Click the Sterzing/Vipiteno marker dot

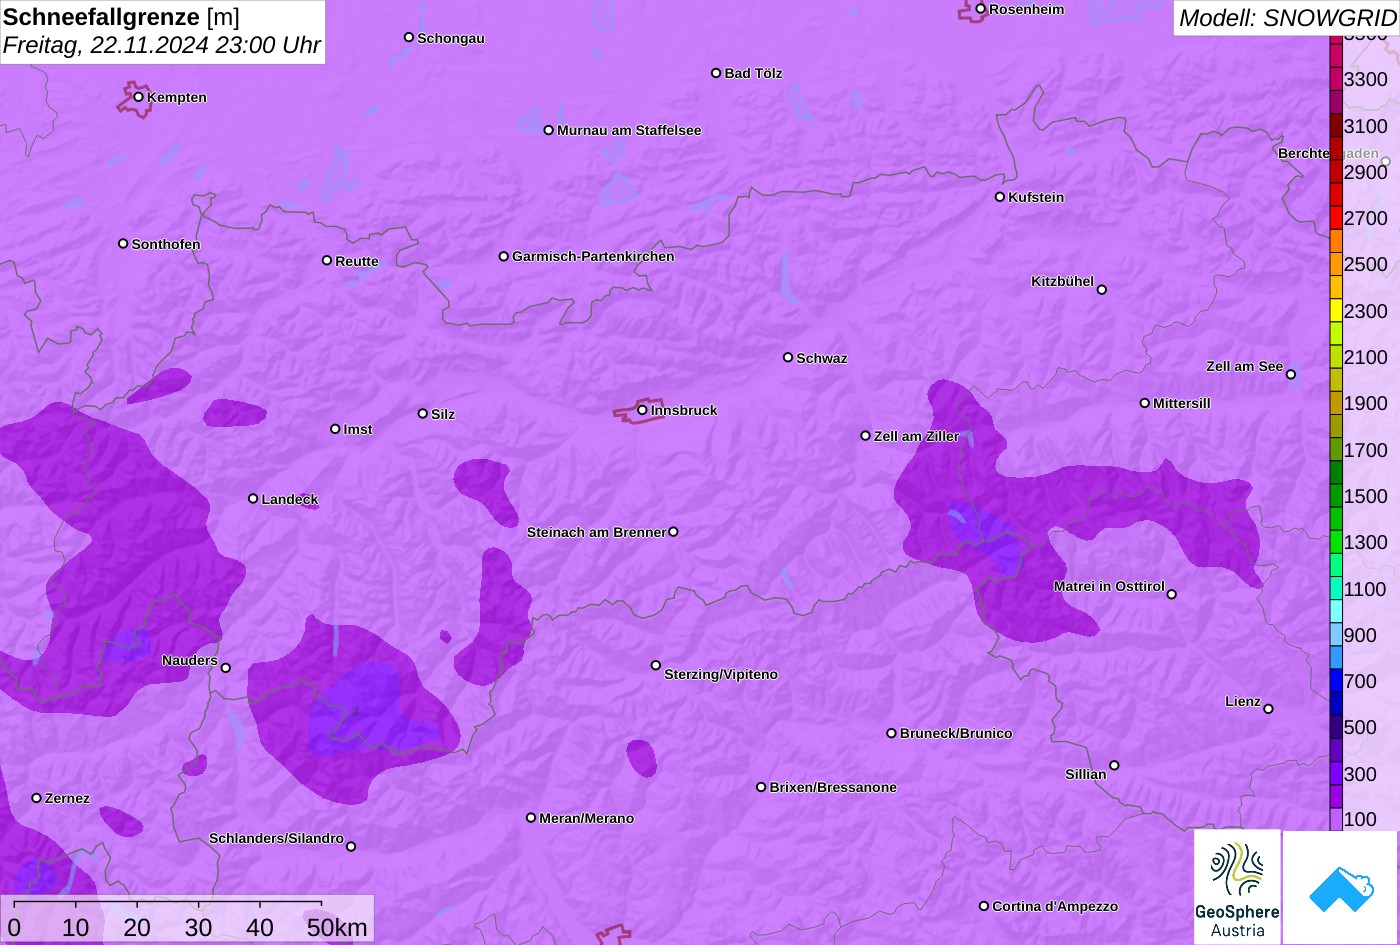[656, 665]
